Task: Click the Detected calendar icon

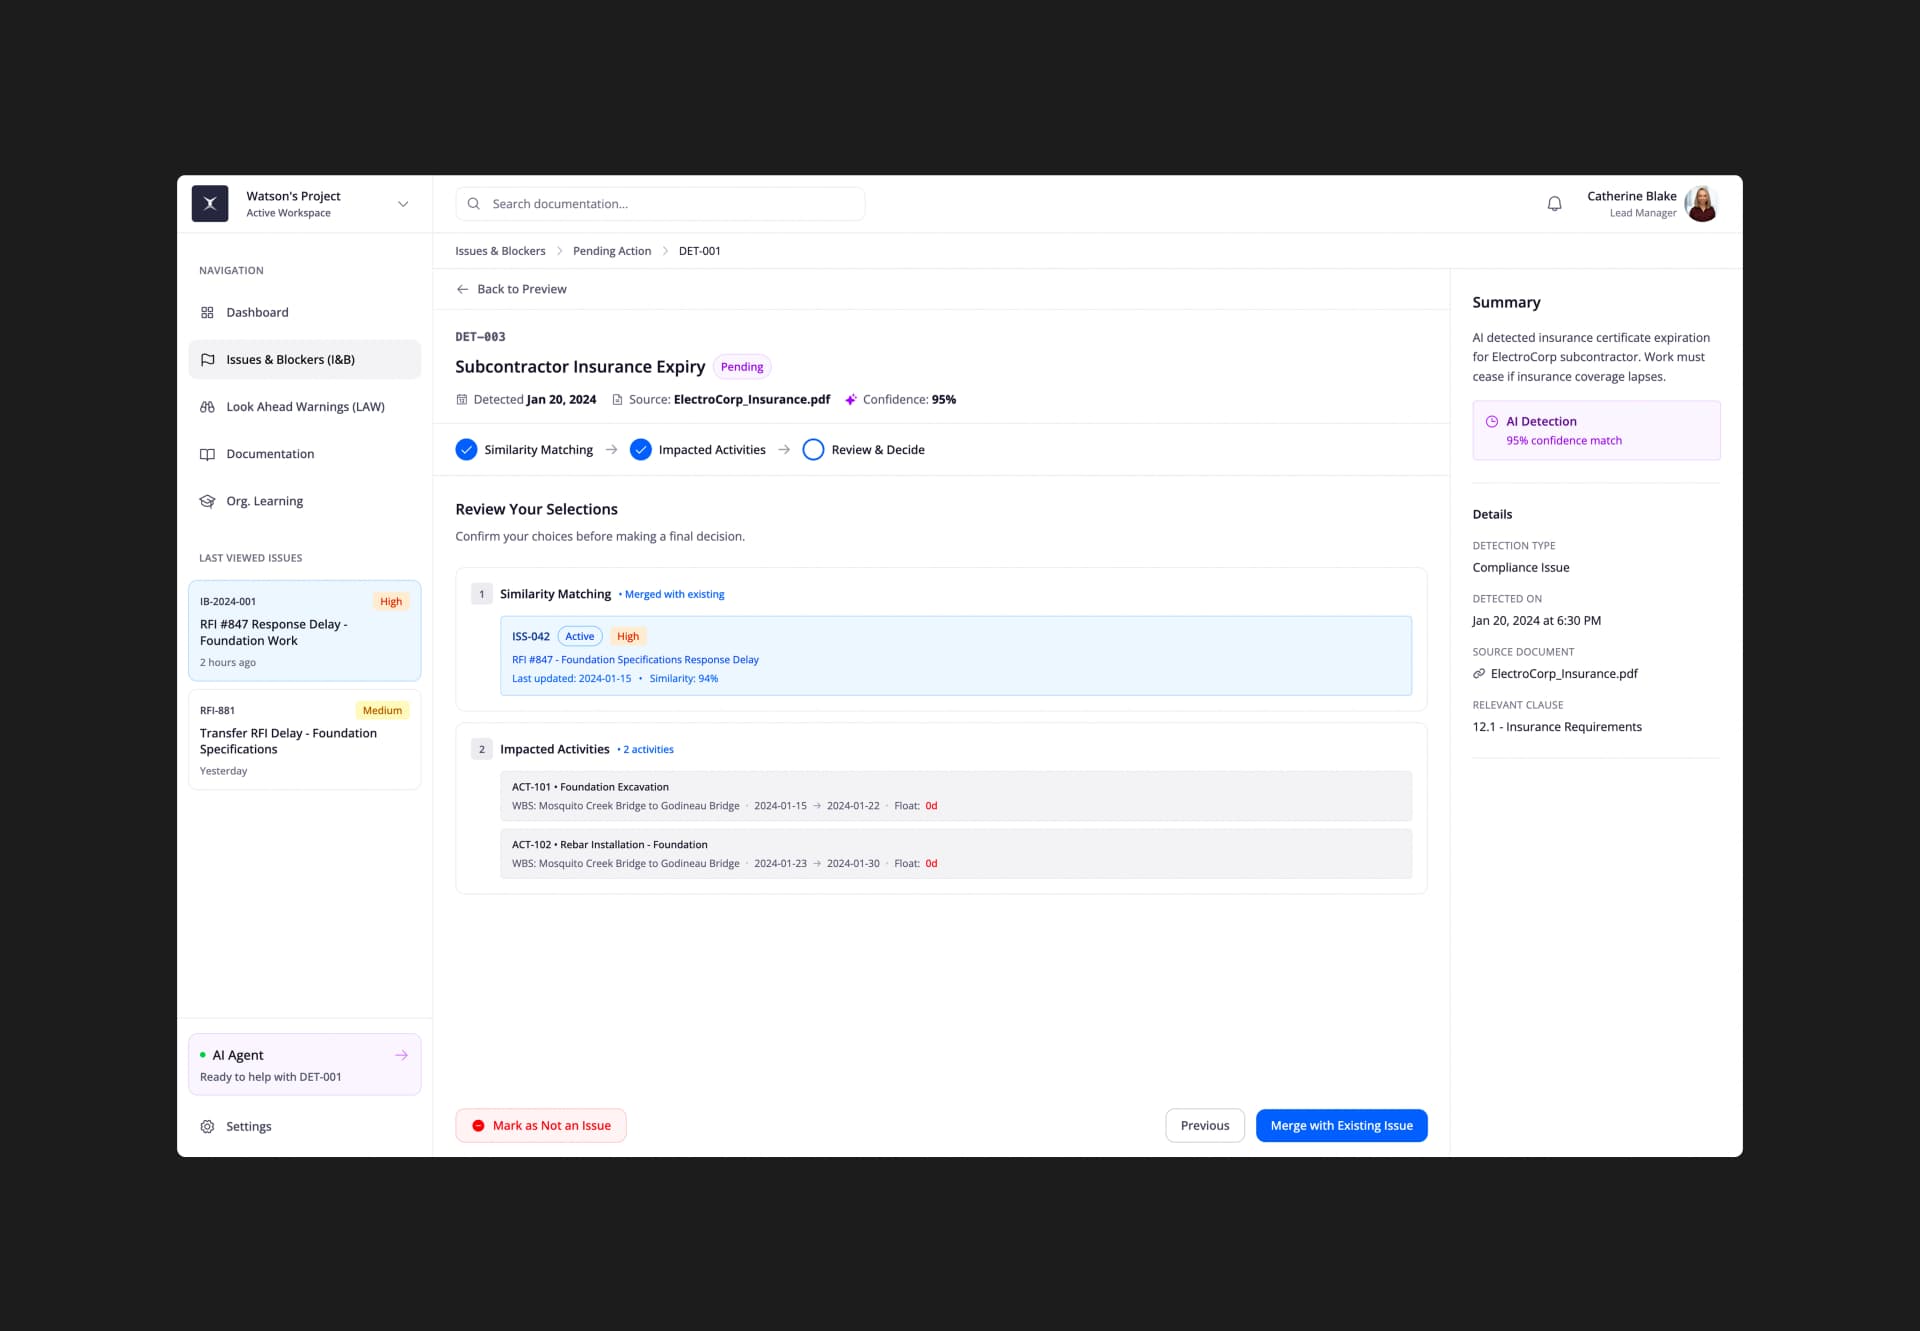Action: click(462, 400)
